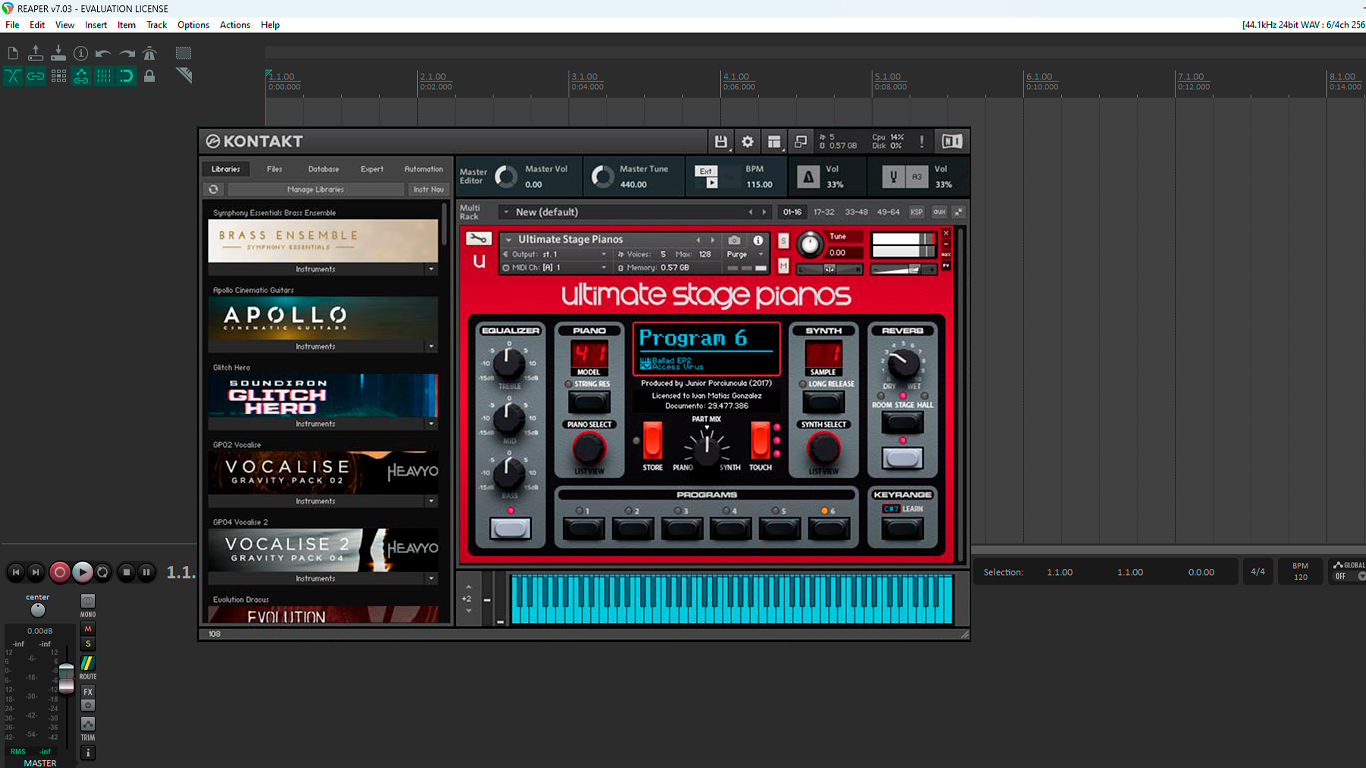Click master volume fader handle
Image resolution: width=1366 pixels, height=768 pixels.
click(66, 676)
